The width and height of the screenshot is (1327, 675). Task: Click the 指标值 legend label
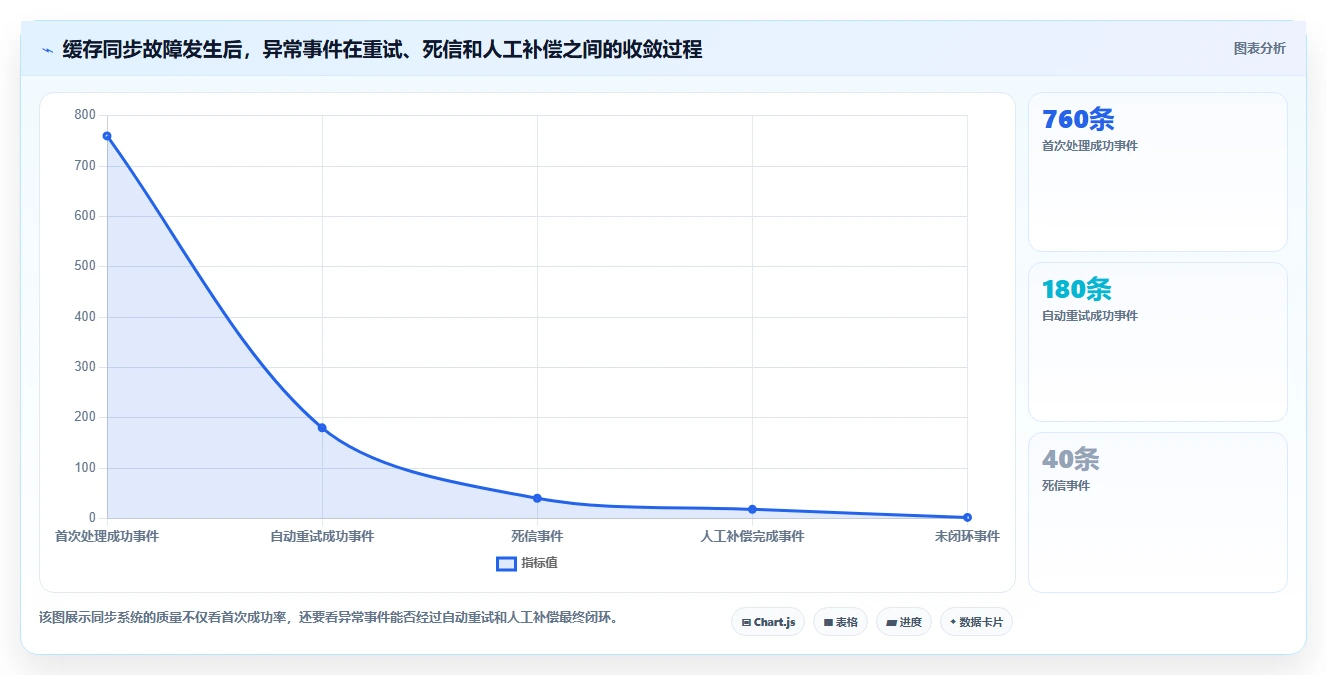coord(539,563)
